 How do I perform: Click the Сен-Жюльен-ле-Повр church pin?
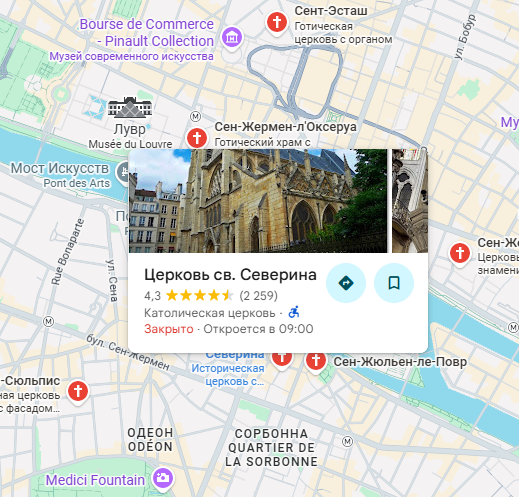(316, 362)
